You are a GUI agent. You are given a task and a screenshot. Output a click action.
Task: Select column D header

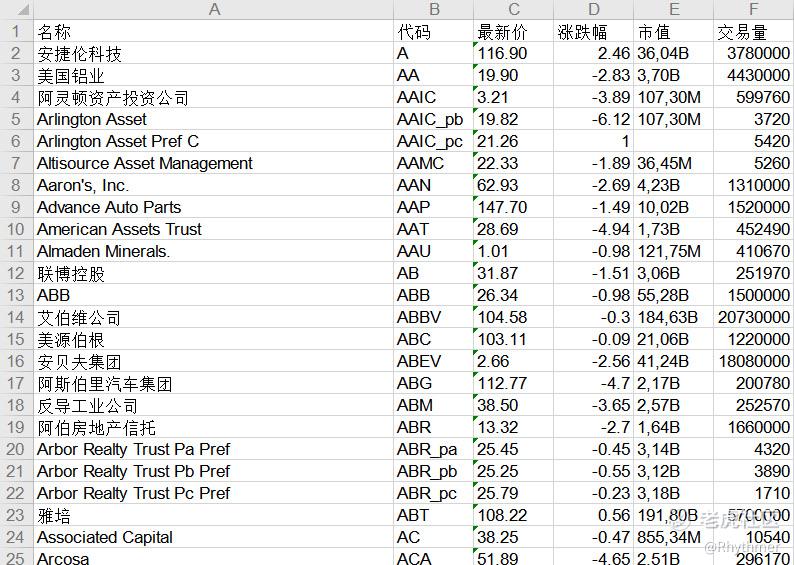coord(593,10)
